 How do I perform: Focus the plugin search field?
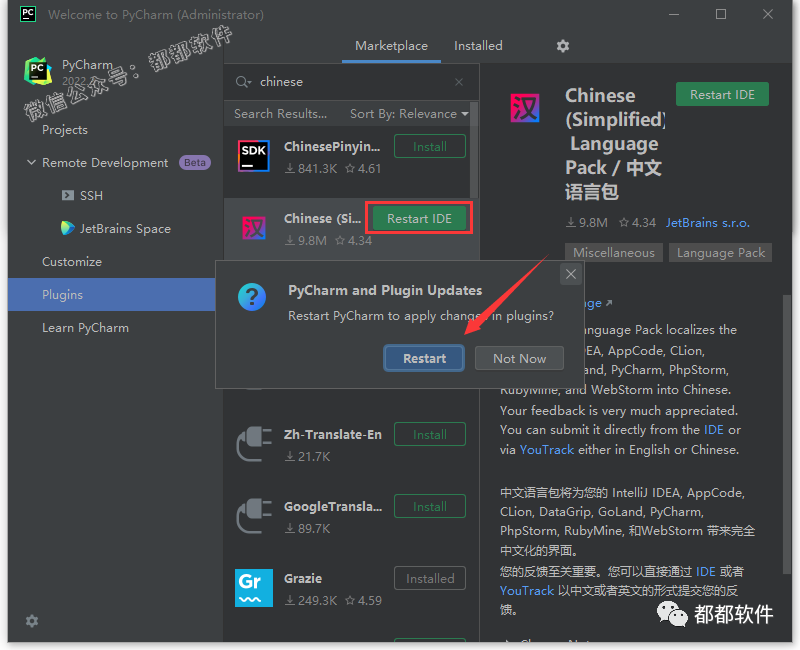click(352, 82)
